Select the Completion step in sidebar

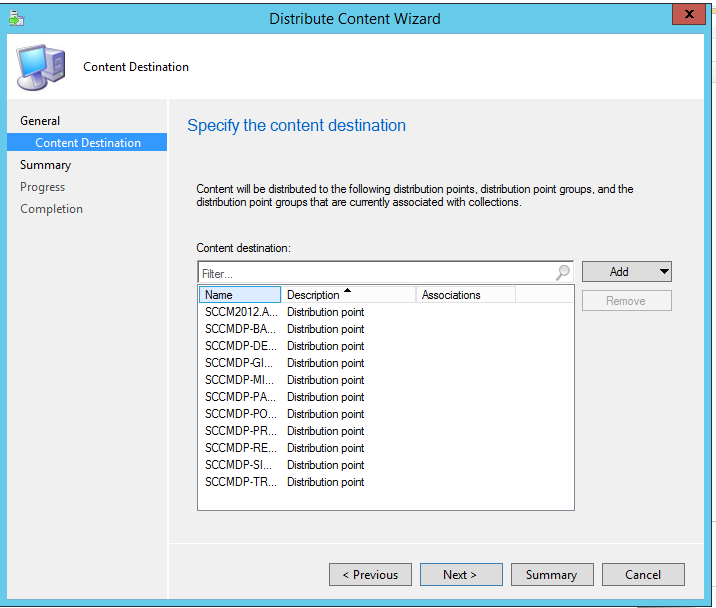(51, 209)
